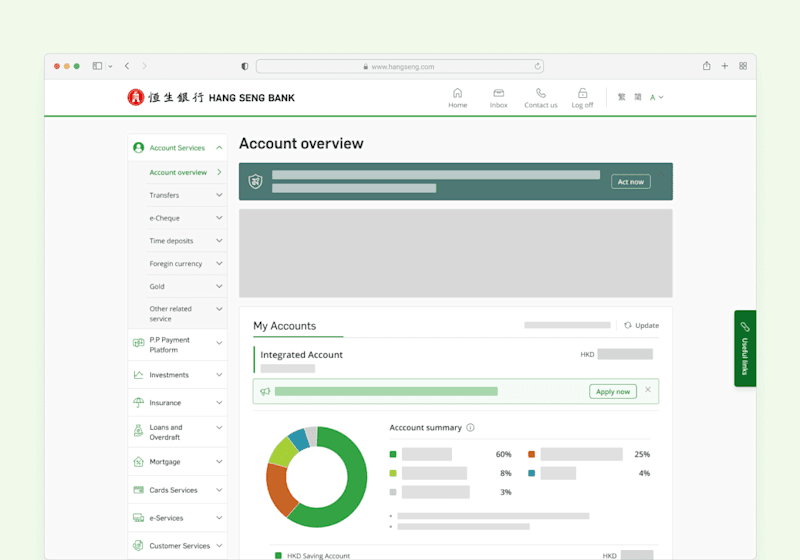Switch language to Simplified Chinese 簡
The height and width of the screenshot is (560, 800).
638,97
